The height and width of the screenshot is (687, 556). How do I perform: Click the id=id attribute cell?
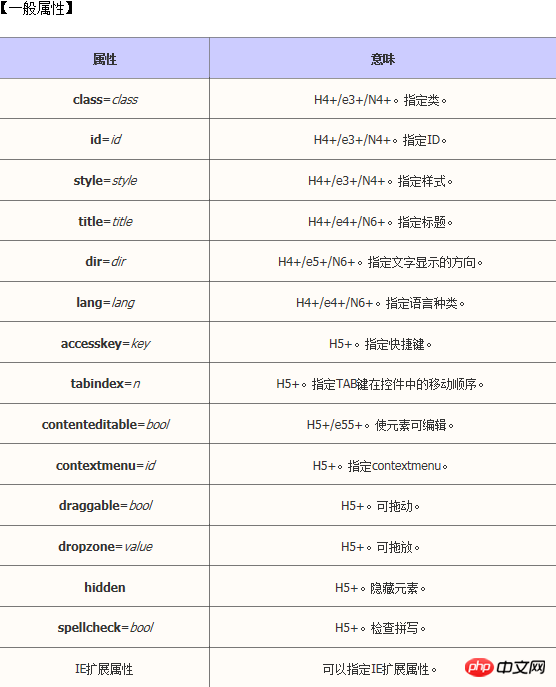tap(105, 139)
